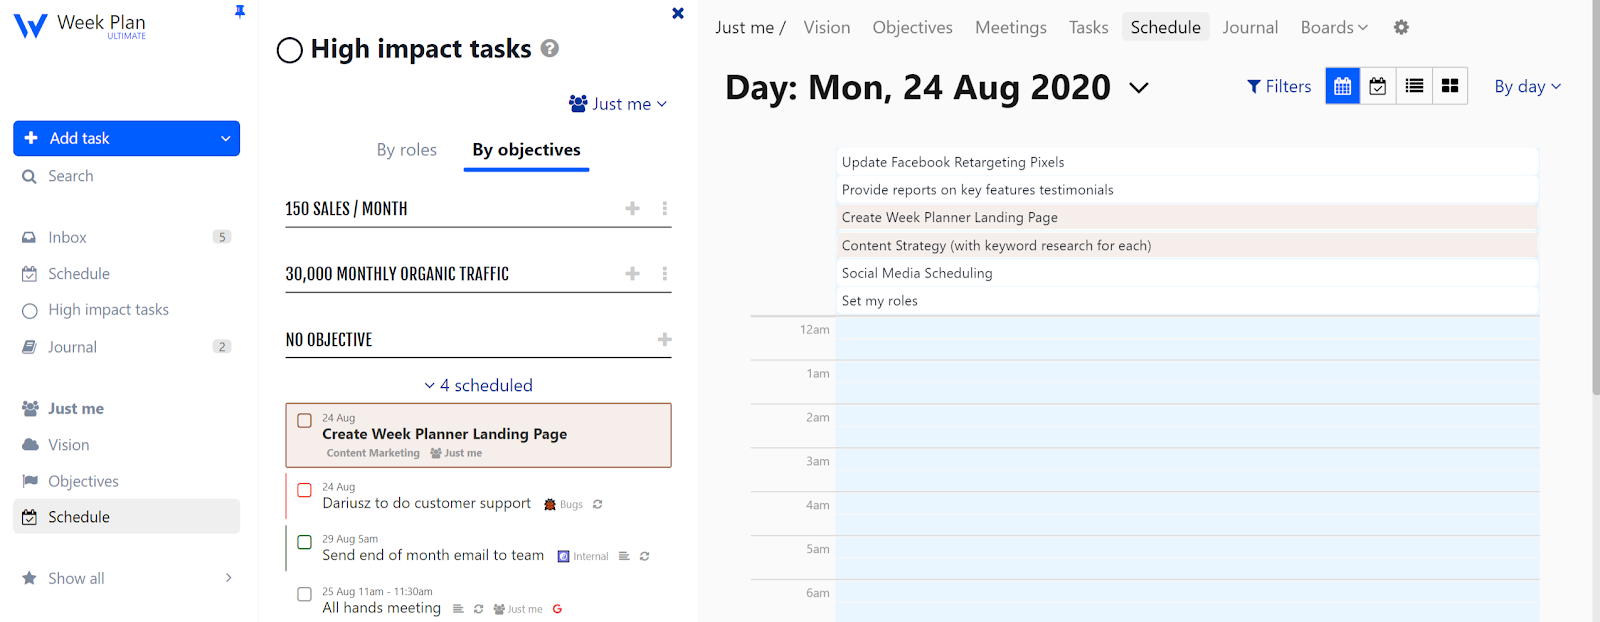This screenshot has height=622, width=1600.
Task: Open the Journal tab in top navigation
Action: pyautogui.click(x=1250, y=27)
